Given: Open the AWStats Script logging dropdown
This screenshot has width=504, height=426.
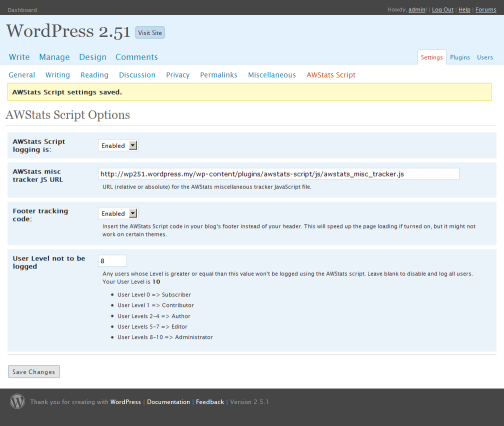Looking at the screenshot, I should 118,146.
